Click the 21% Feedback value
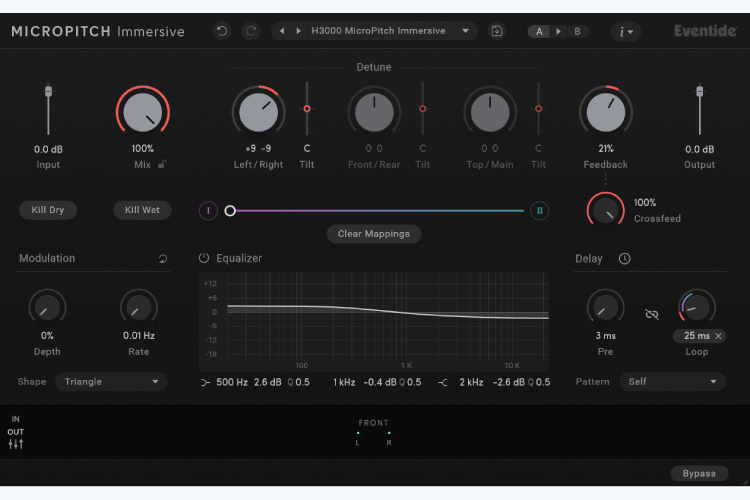 (x=606, y=149)
